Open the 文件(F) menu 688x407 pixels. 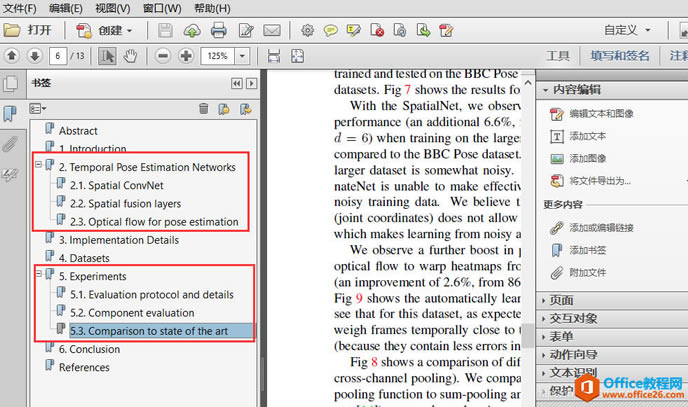[x=20, y=8]
